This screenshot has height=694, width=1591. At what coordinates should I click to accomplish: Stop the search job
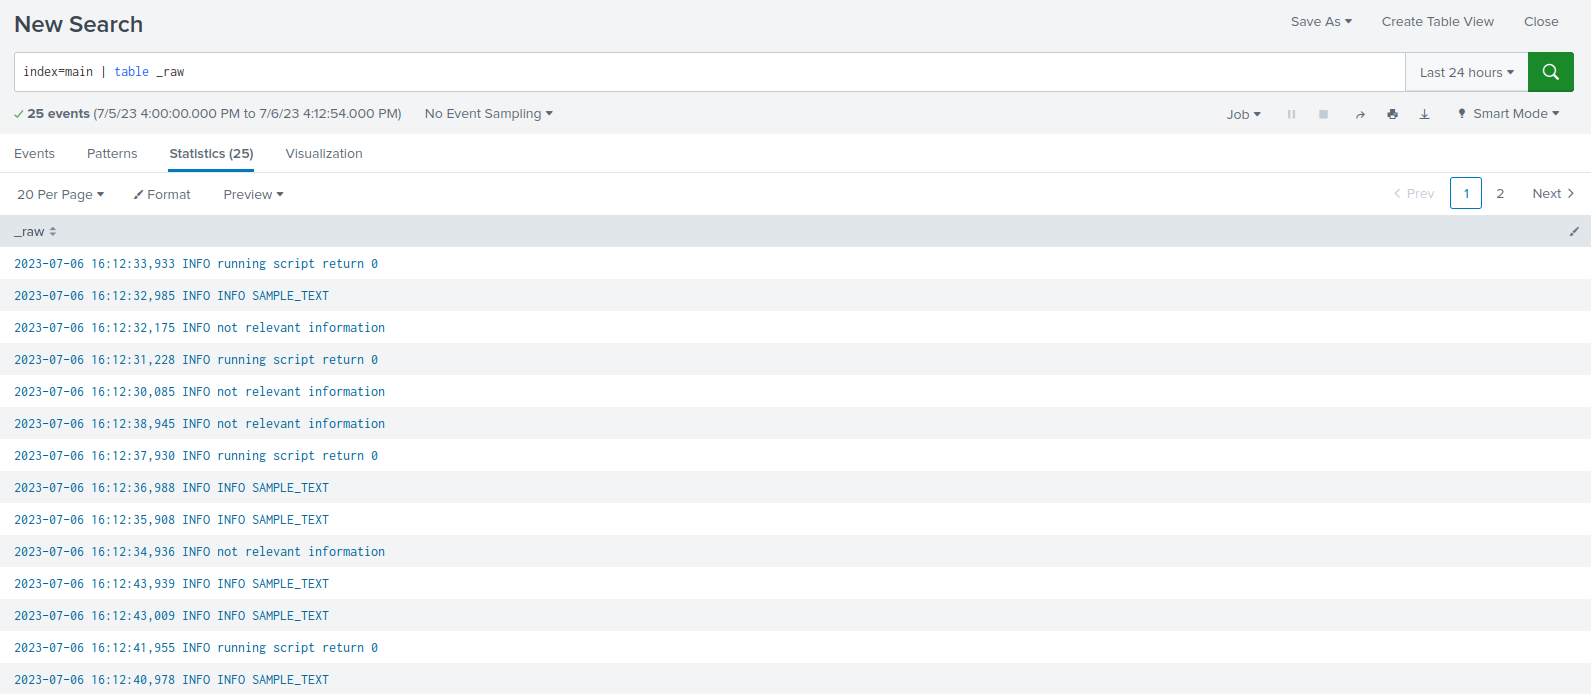tap(1323, 114)
